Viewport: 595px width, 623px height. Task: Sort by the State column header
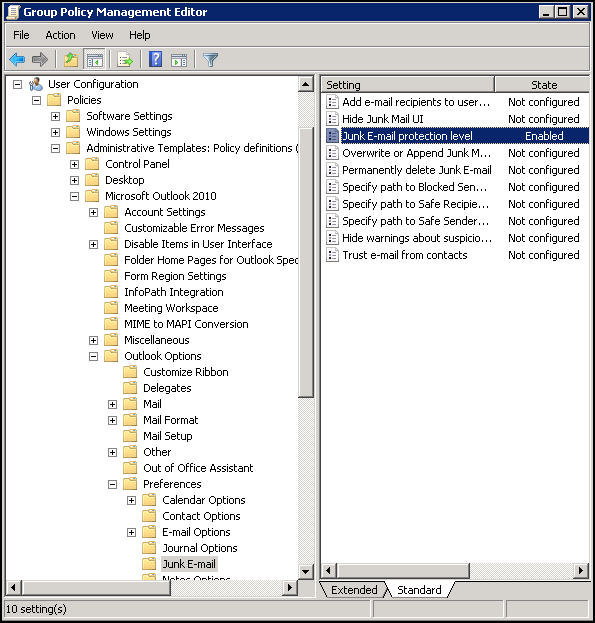543,85
